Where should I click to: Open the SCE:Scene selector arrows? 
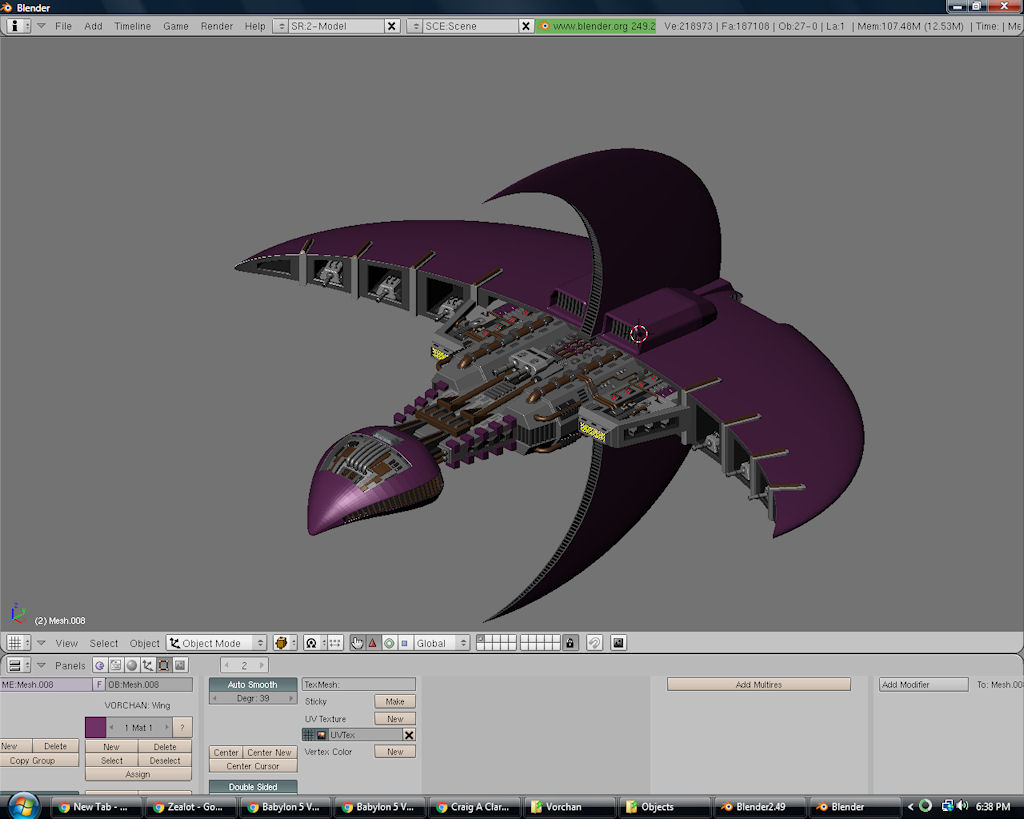415,26
